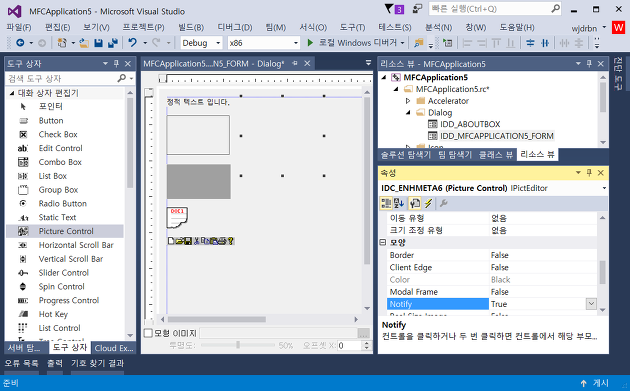The height and width of the screenshot is (391, 630).
Task: Select the Slider Control toolbox item
Action: (x=63, y=273)
